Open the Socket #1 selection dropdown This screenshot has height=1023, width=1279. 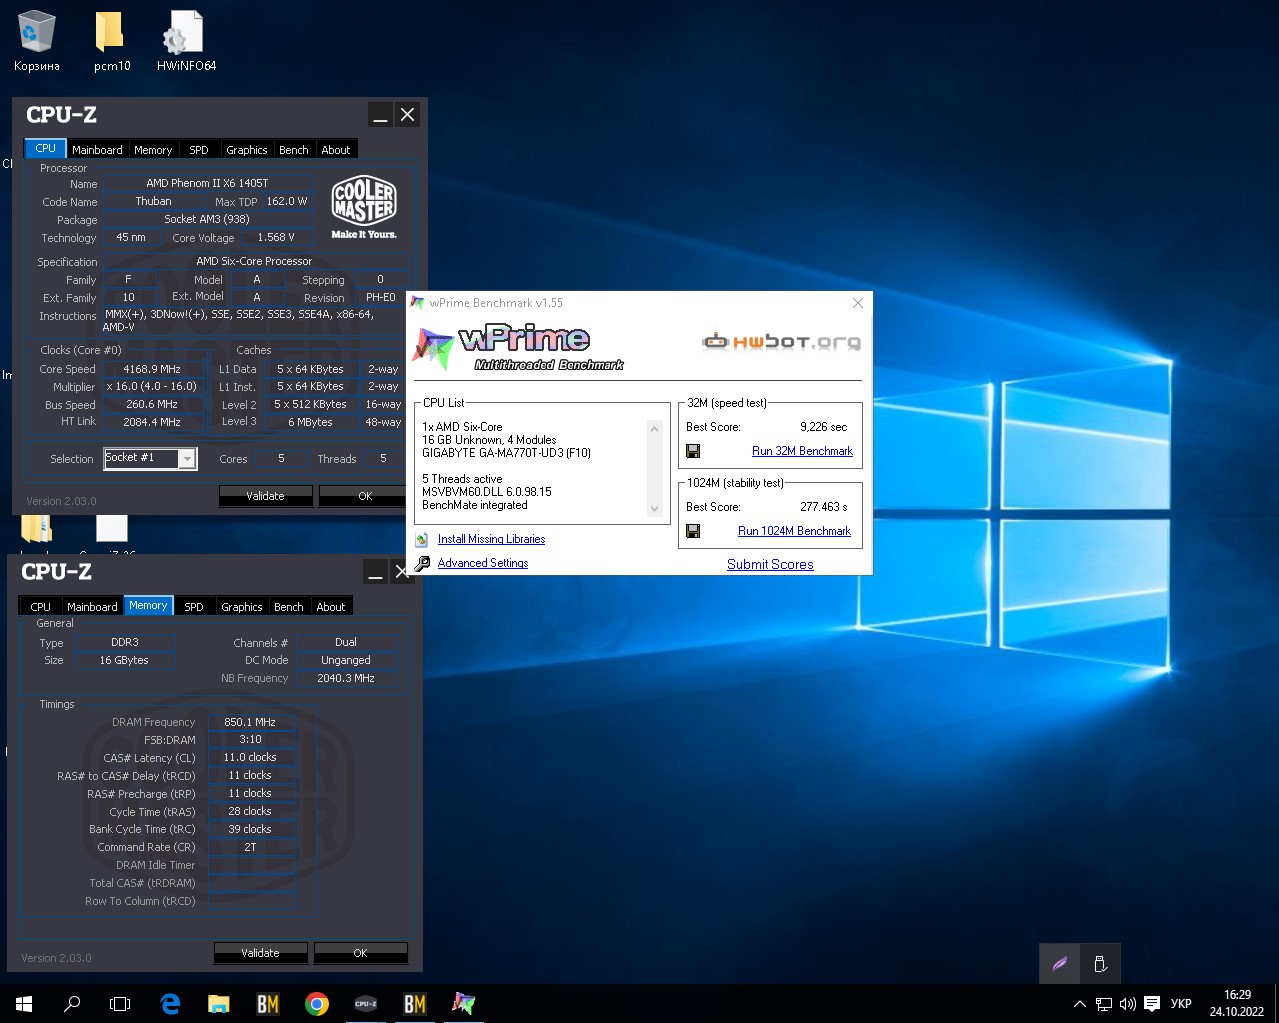[150, 458]
